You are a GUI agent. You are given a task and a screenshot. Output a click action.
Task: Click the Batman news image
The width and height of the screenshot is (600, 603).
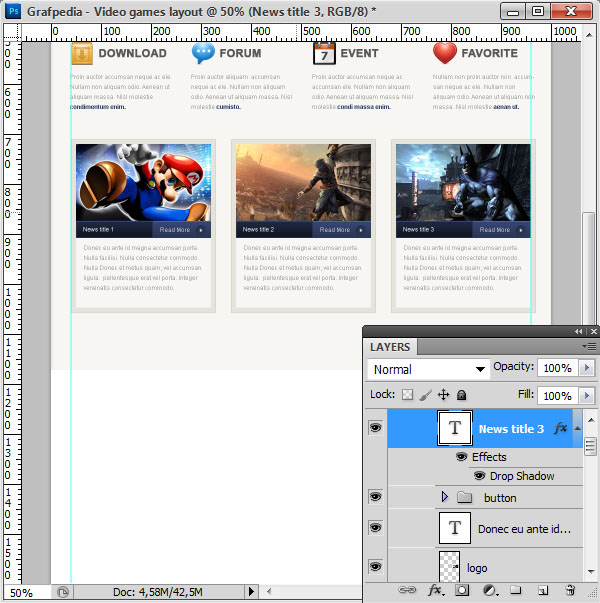(463, 183)
